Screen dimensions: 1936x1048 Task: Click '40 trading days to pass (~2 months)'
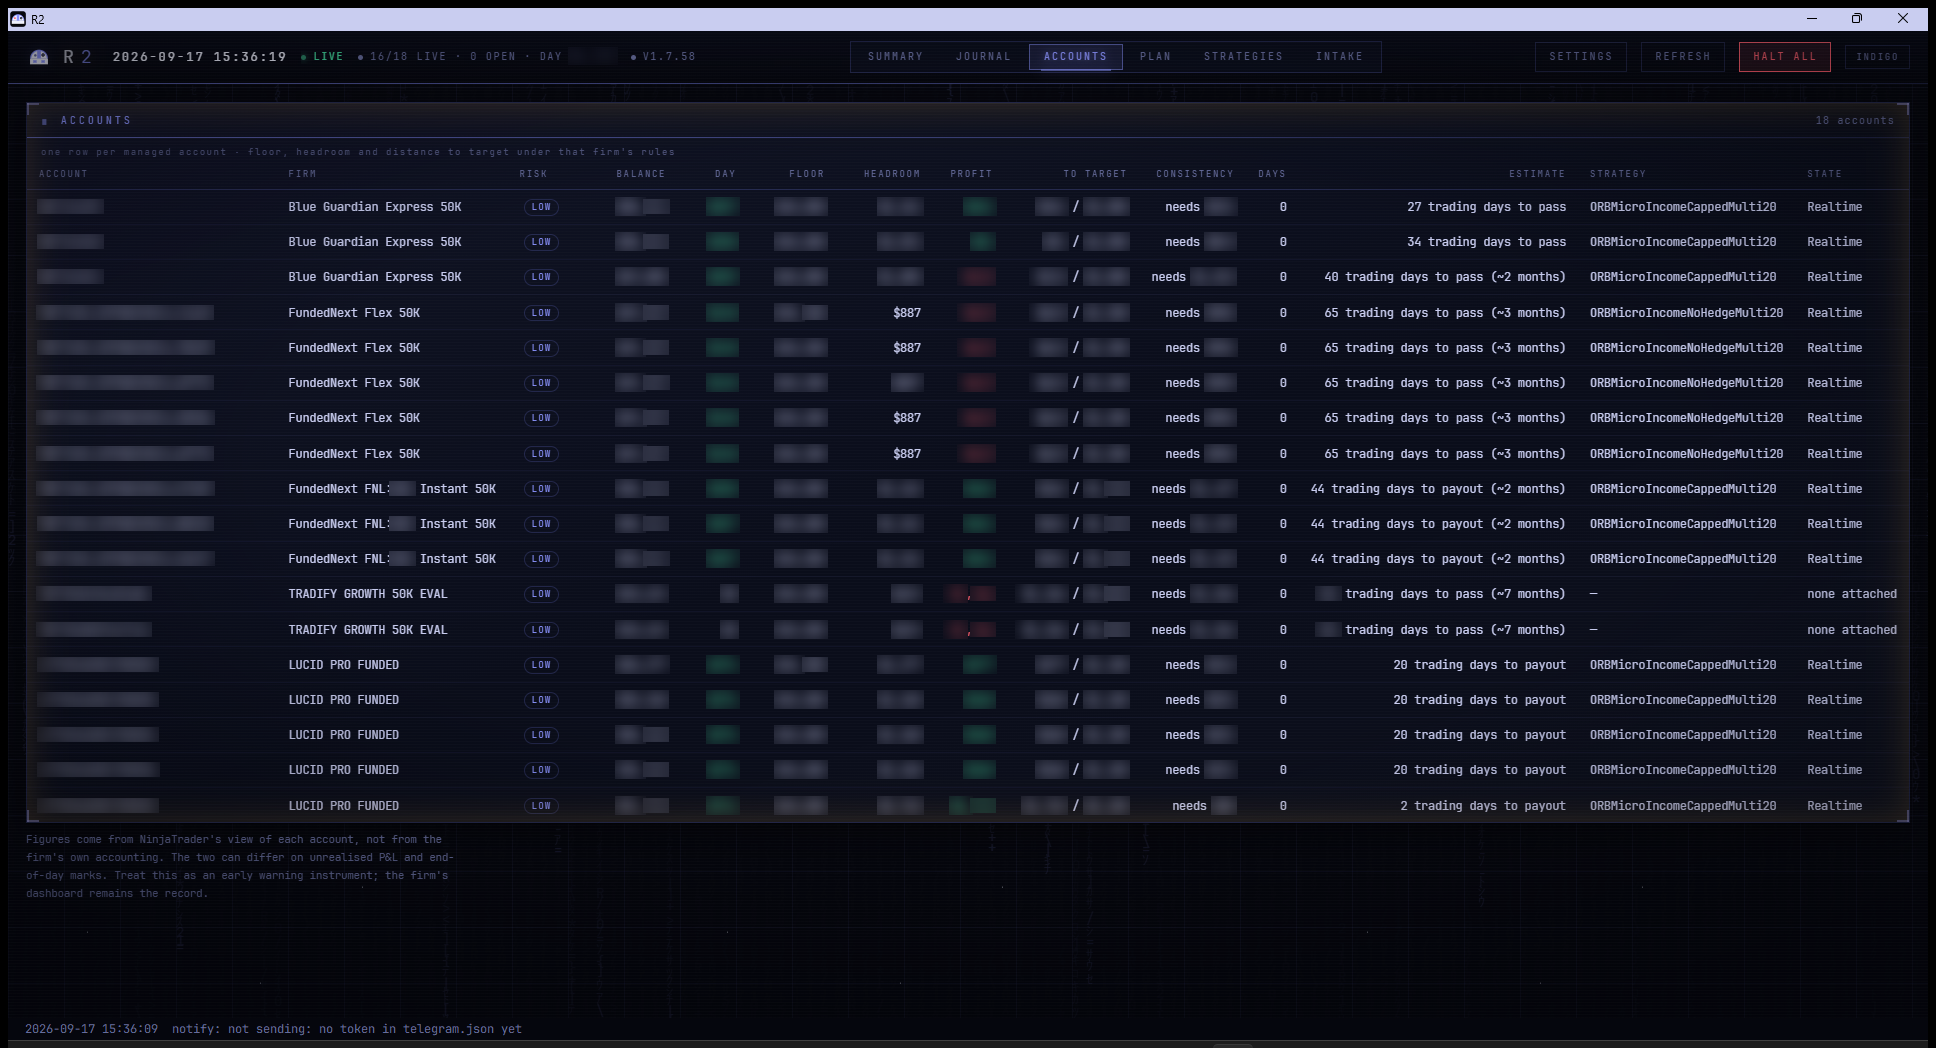pos(1445,277)
